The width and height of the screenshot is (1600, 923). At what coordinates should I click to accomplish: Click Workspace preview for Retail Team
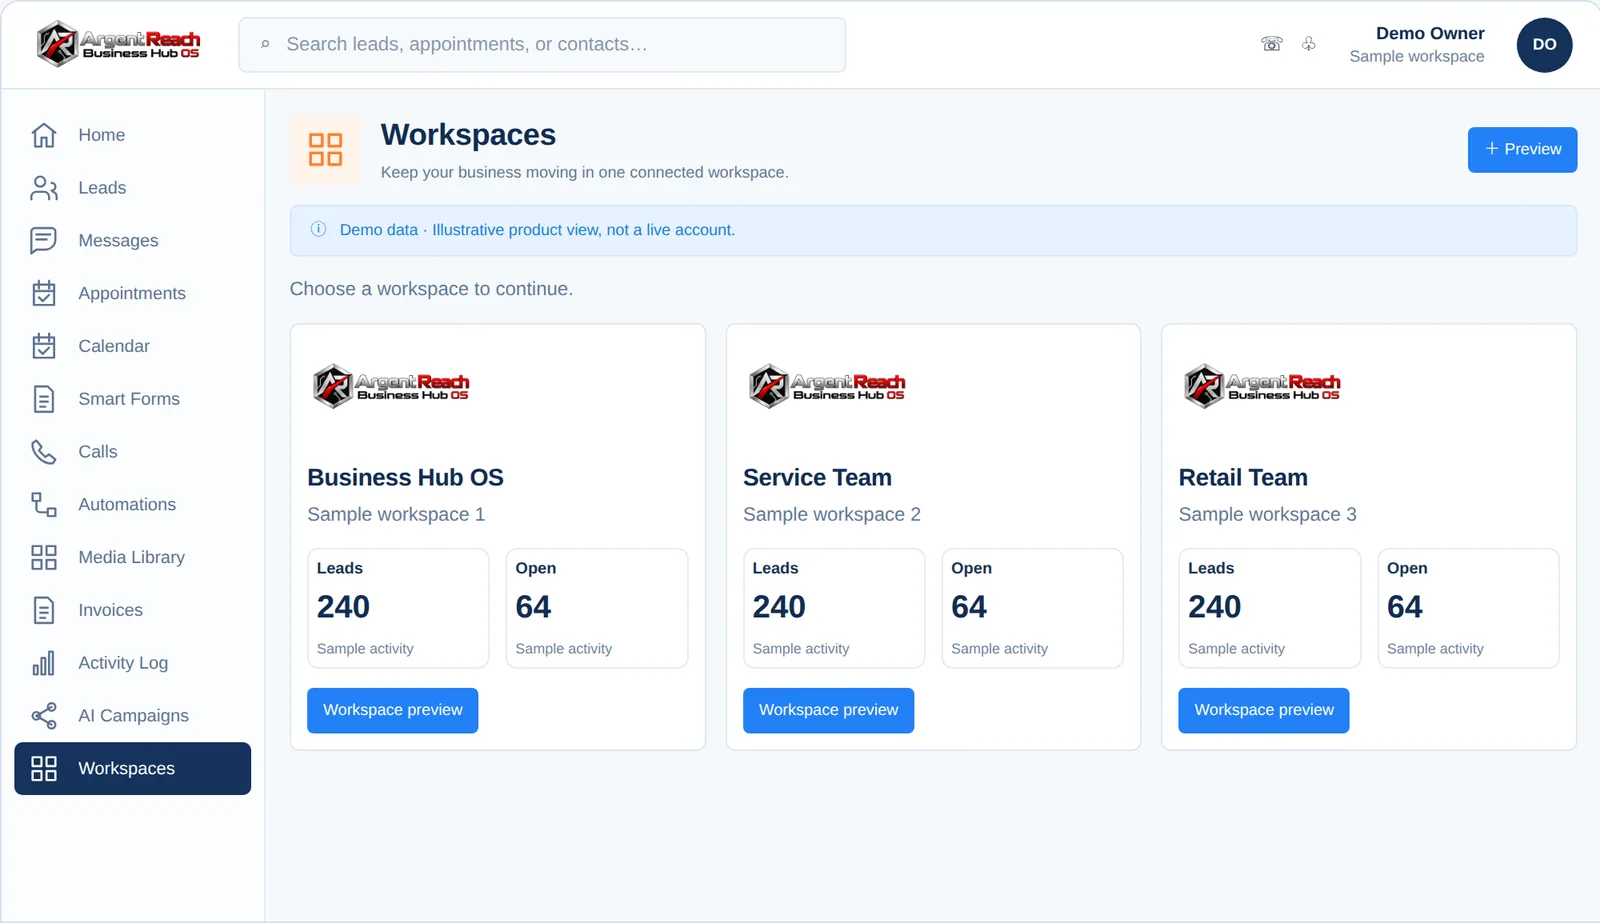[x=1264, y=710]
